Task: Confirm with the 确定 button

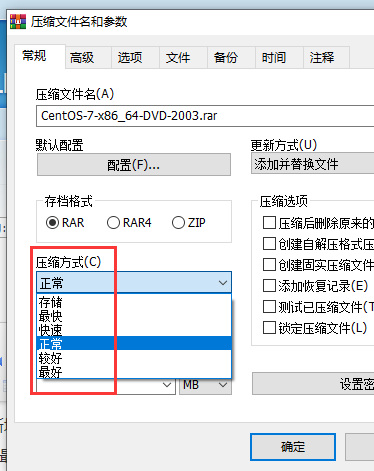Action: (x=293, y=447)
